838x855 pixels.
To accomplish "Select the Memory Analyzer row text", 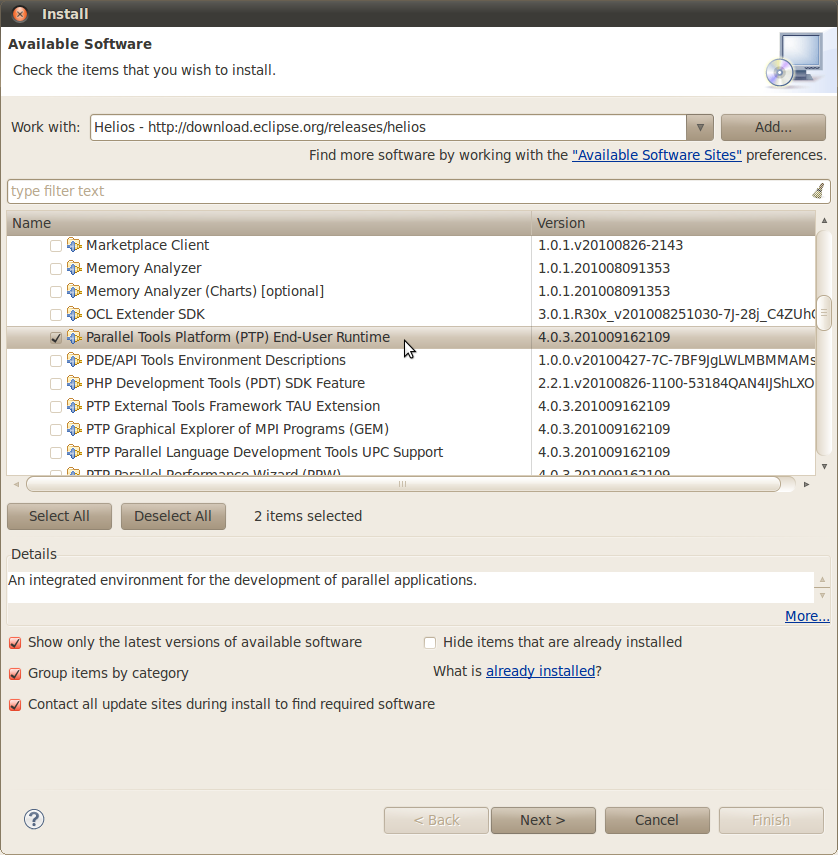I will click(143, 268).
